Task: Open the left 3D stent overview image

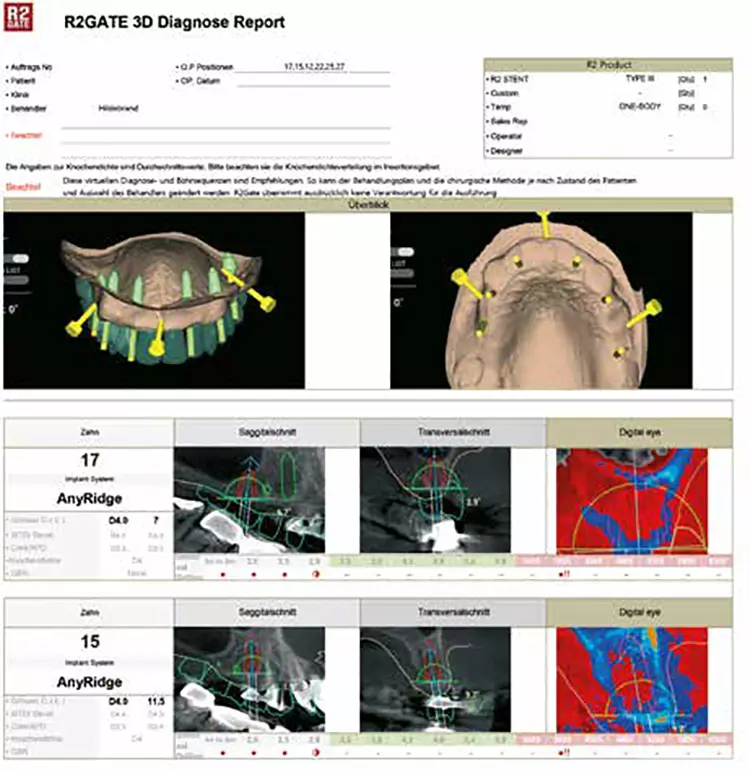Action: (x=154, y=300)
